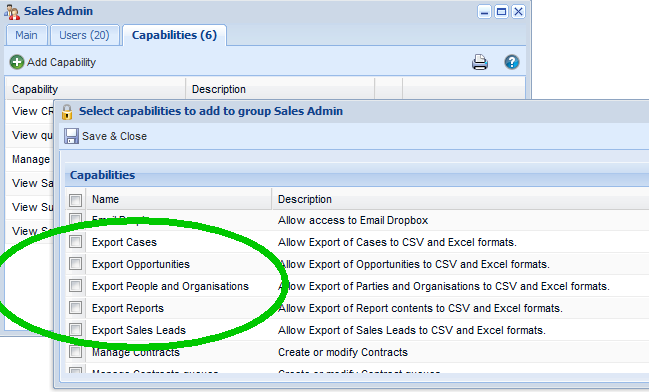Toggle the select-all checkbox in Name header
This screenshot has height=392, width=649.
75,200
